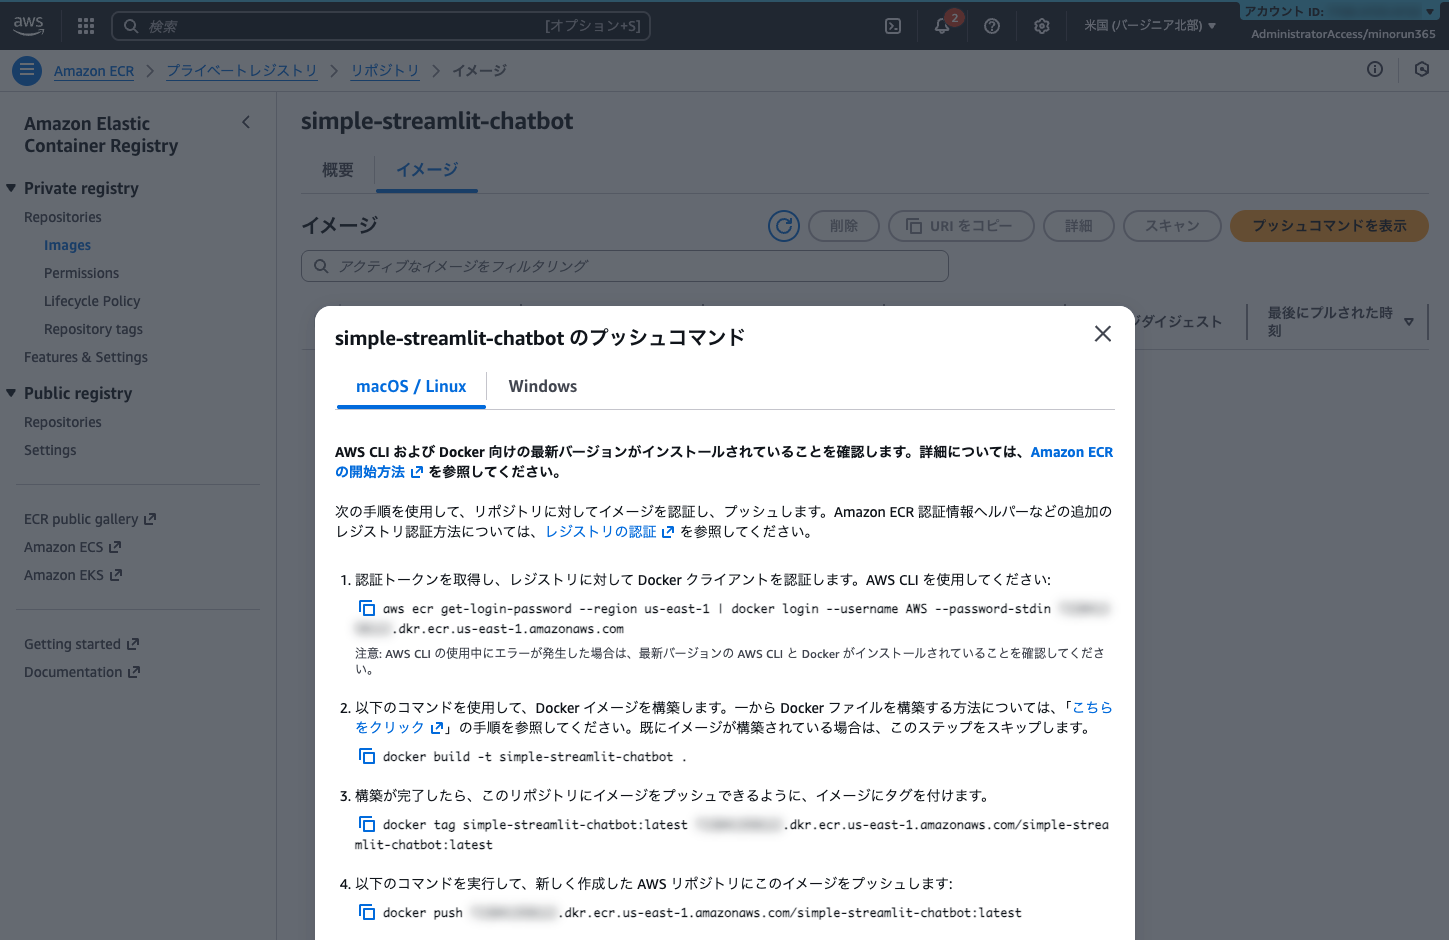Click the copy icon next to aws ecr get-login-password

click(x=366, y=607)
